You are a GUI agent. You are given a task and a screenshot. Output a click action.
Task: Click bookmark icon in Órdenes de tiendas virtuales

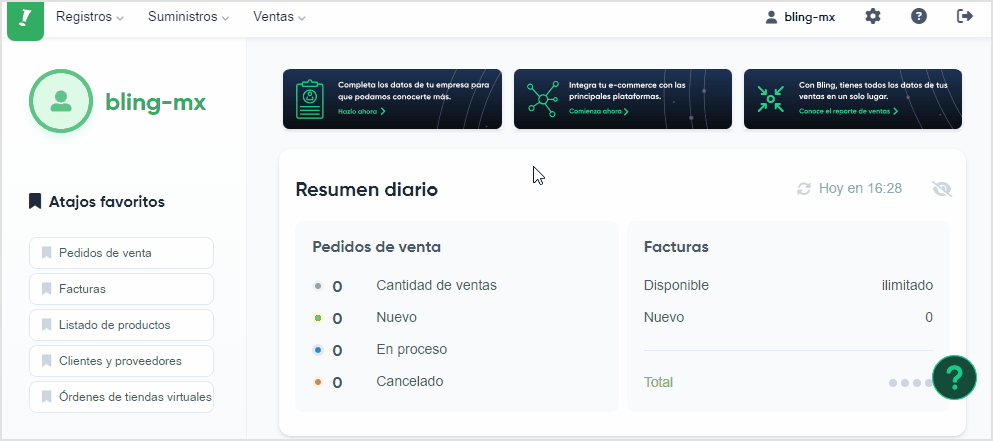(46, 397)
